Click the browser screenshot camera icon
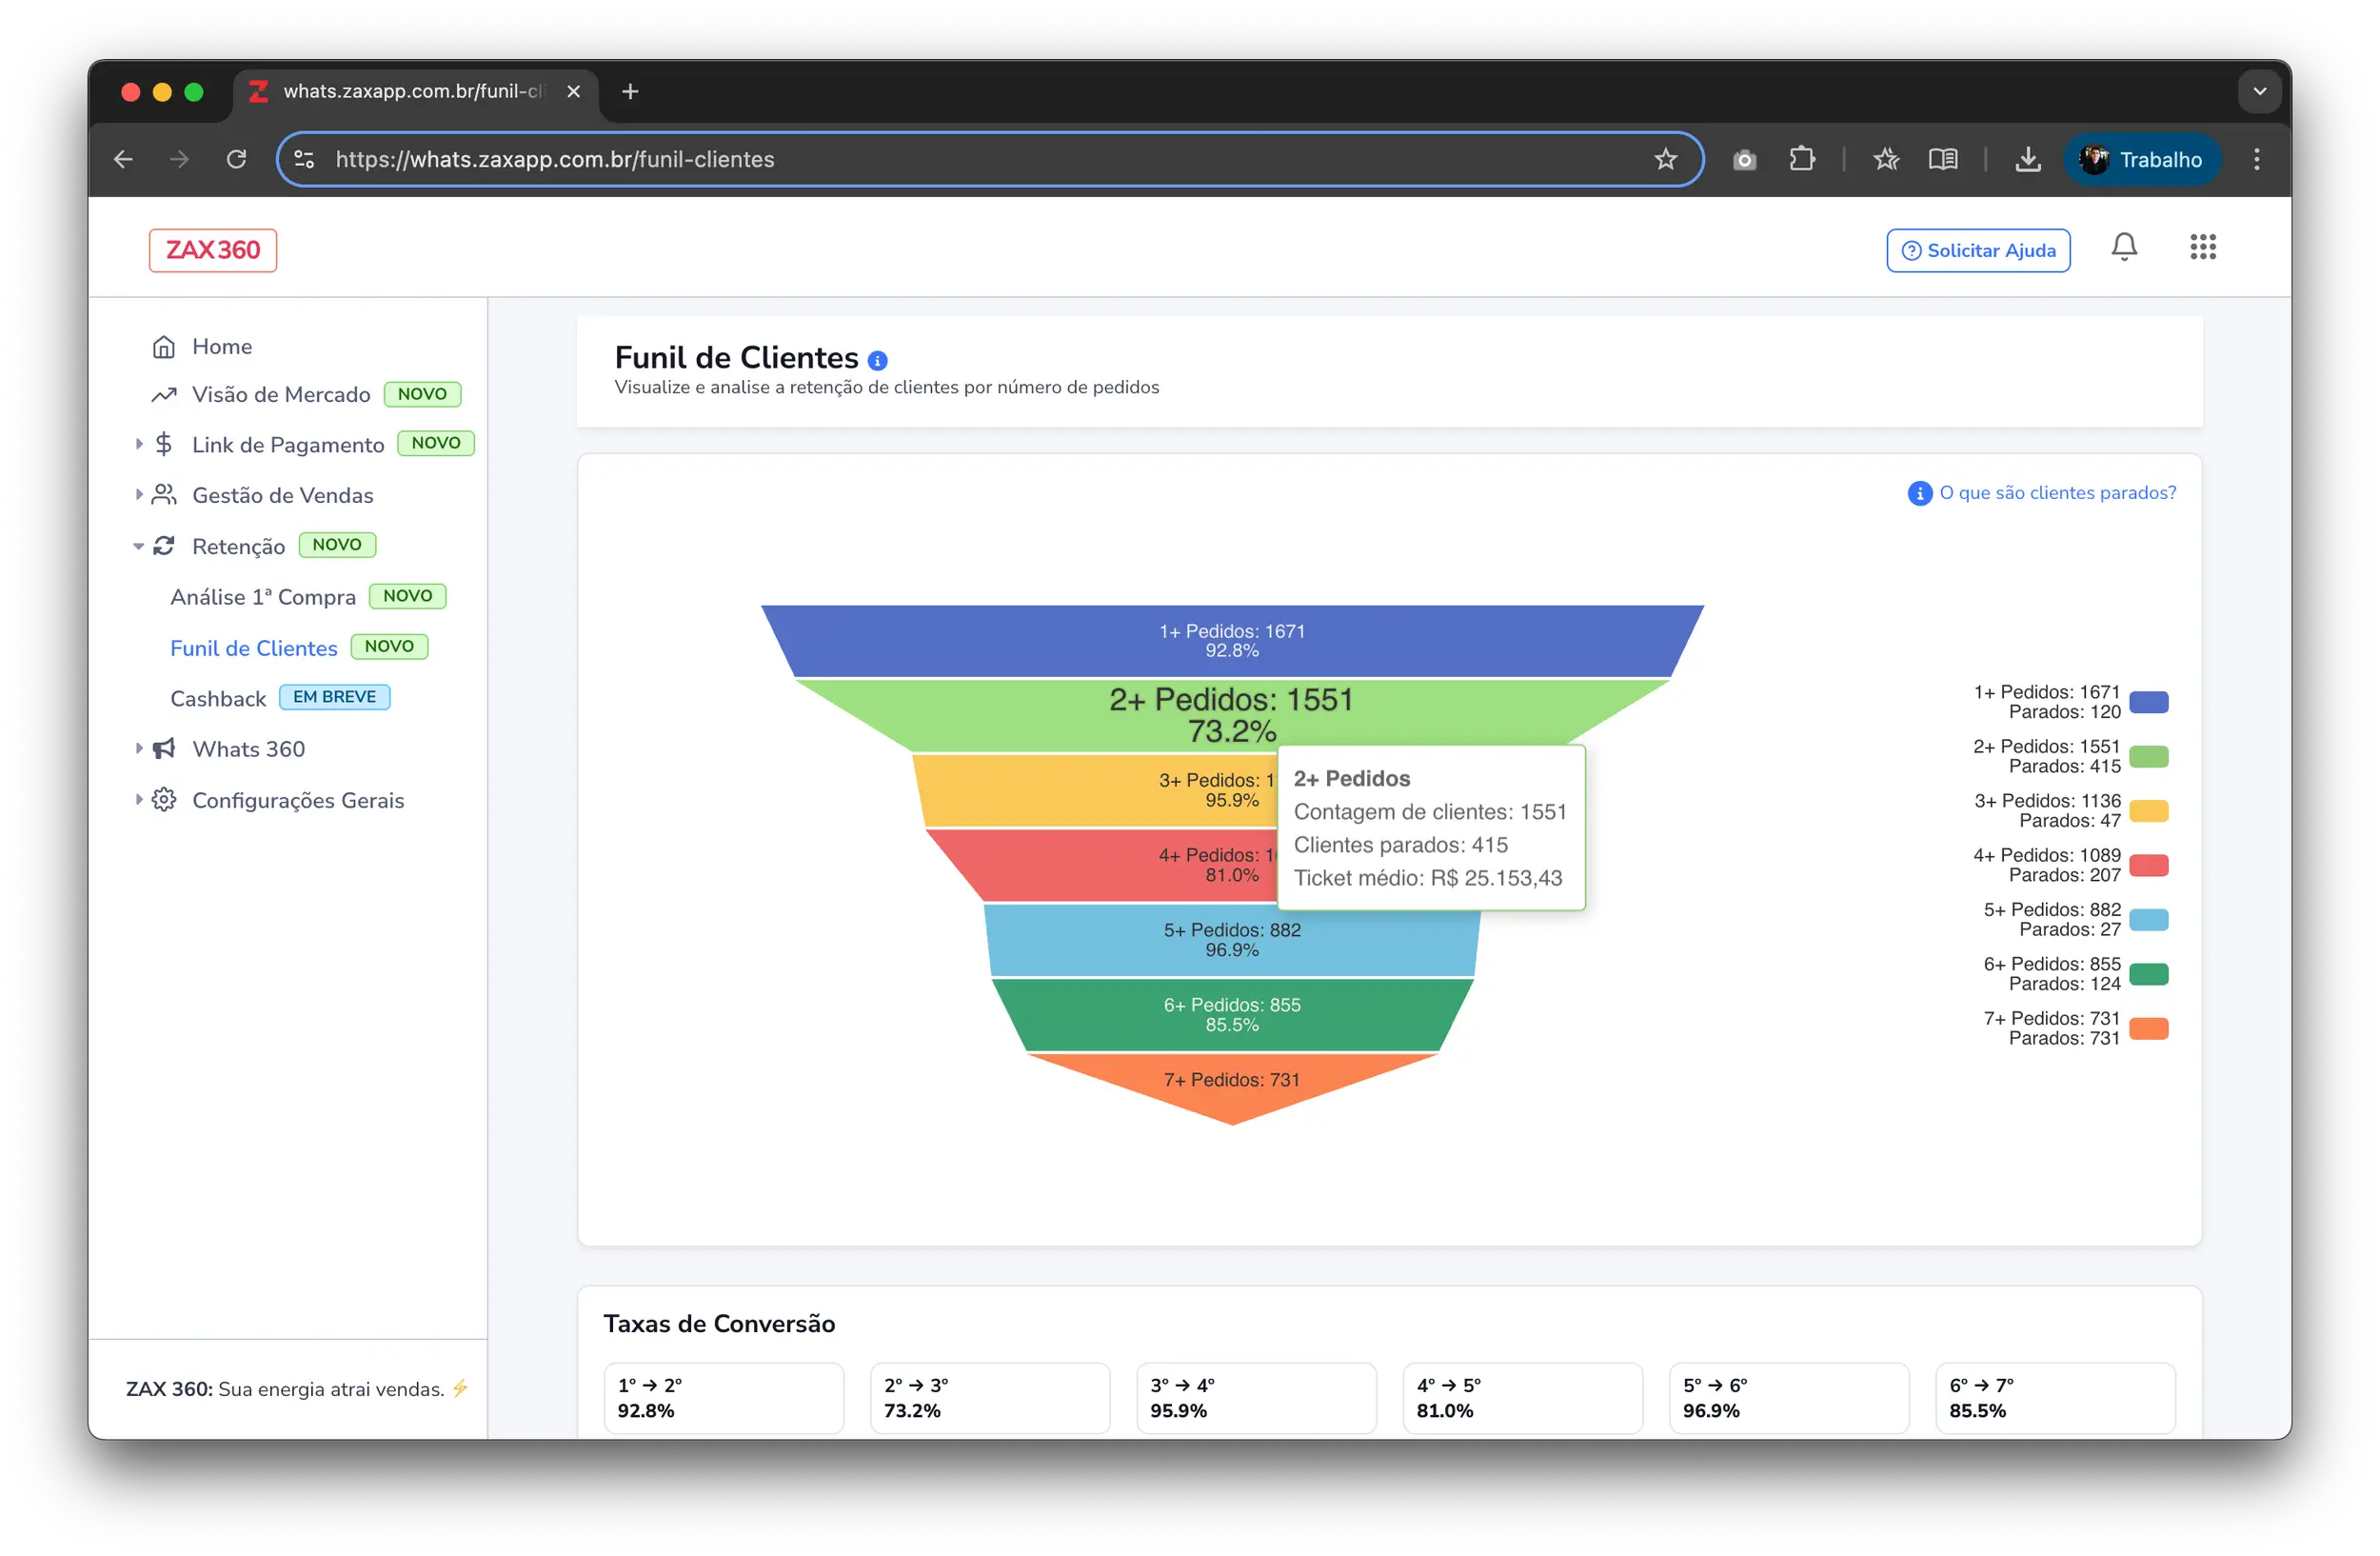The width and height of the screenshot is (2380, 1556). click(x=1744, y=160)
